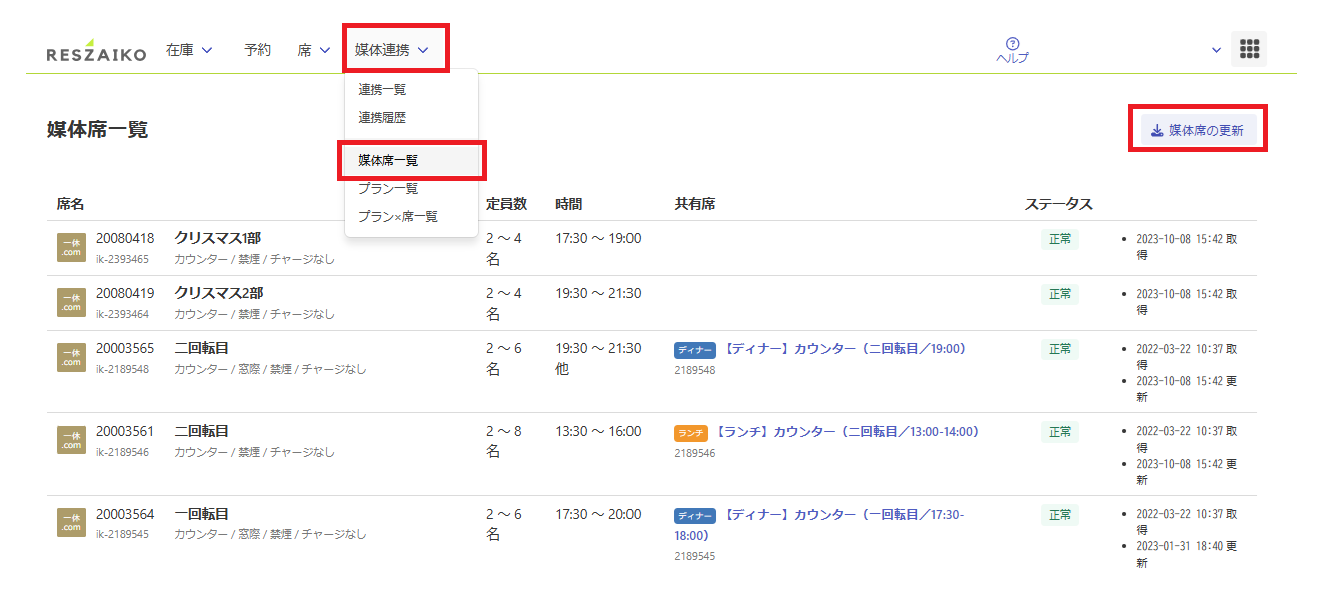
Task: Click the 正常 badge on the last row
Action: 1059,515
